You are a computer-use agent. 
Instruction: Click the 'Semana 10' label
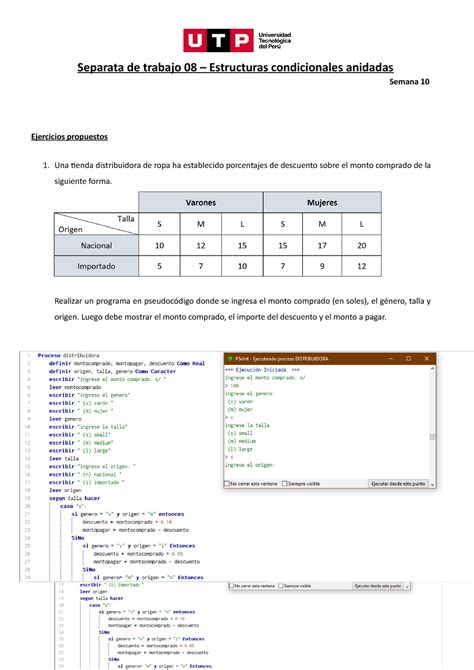click(409, 82)
